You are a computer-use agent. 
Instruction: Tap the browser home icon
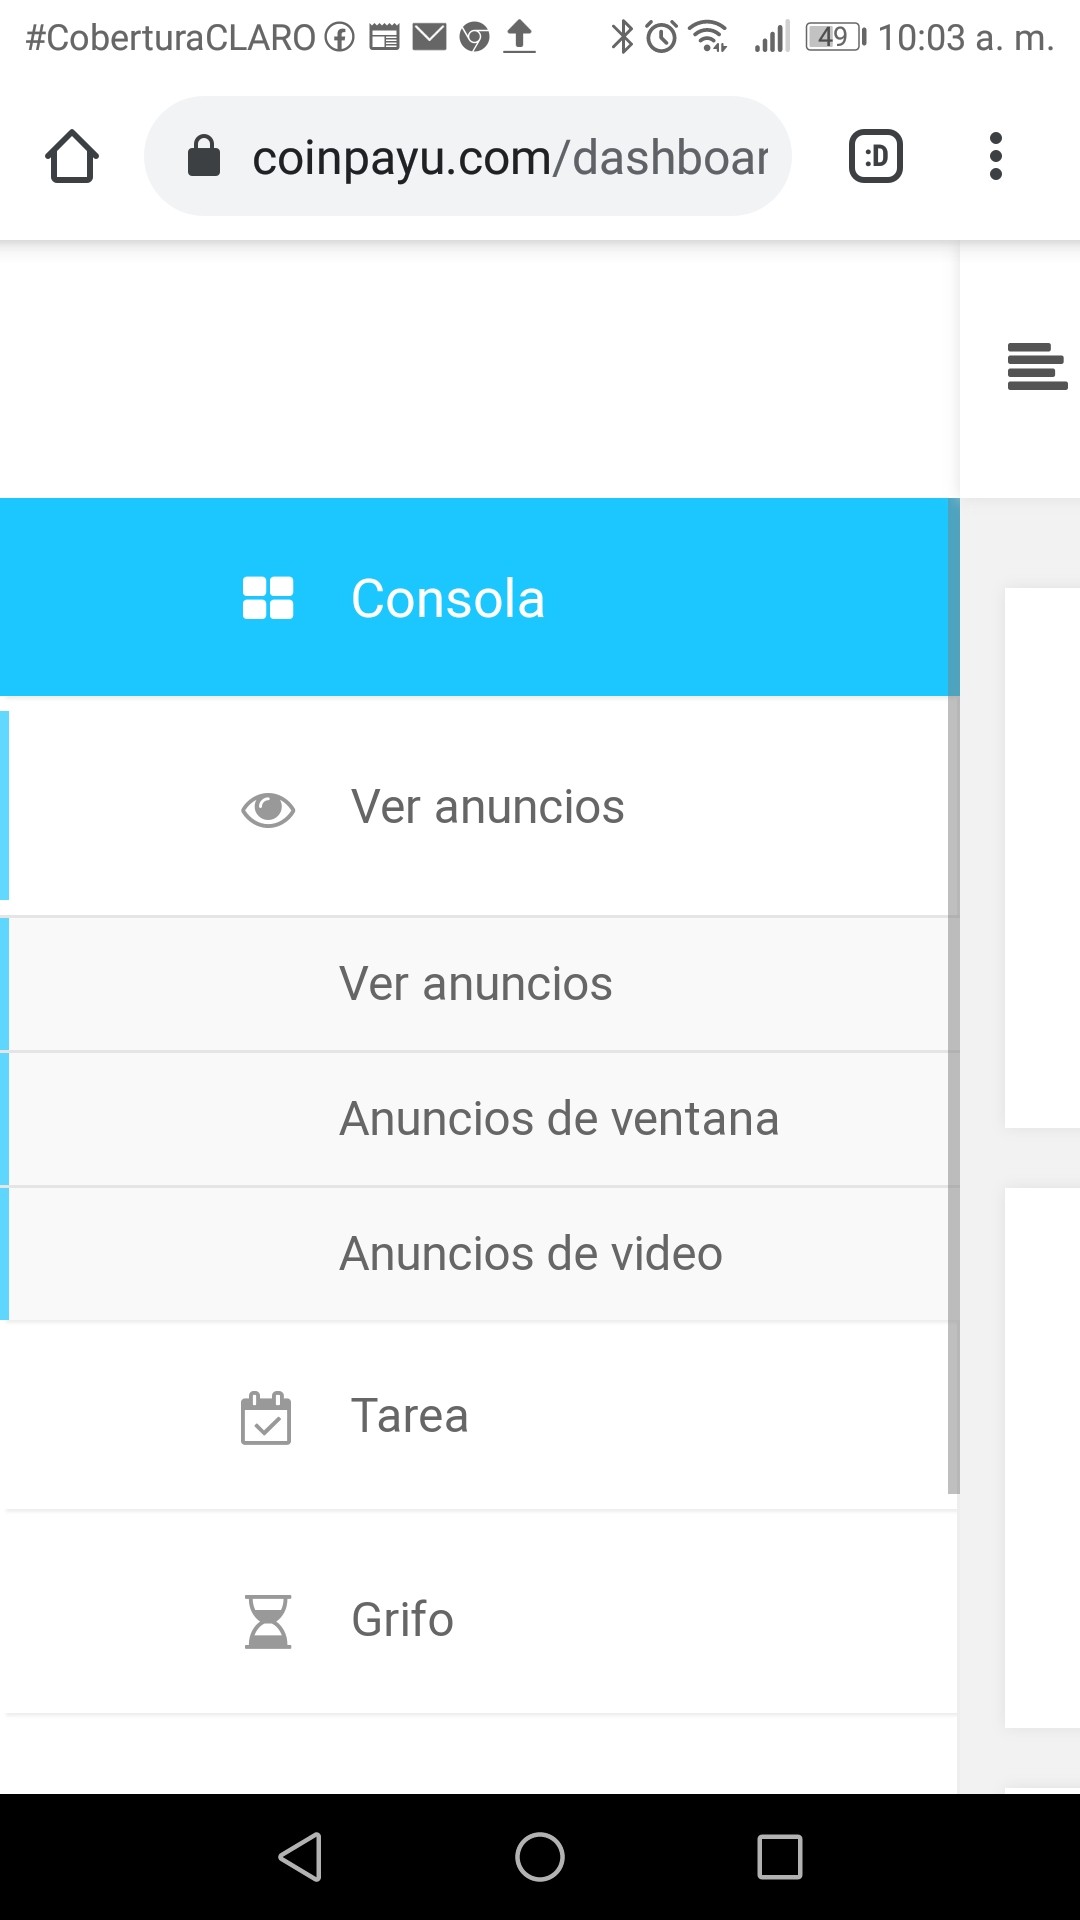(72, 157)
